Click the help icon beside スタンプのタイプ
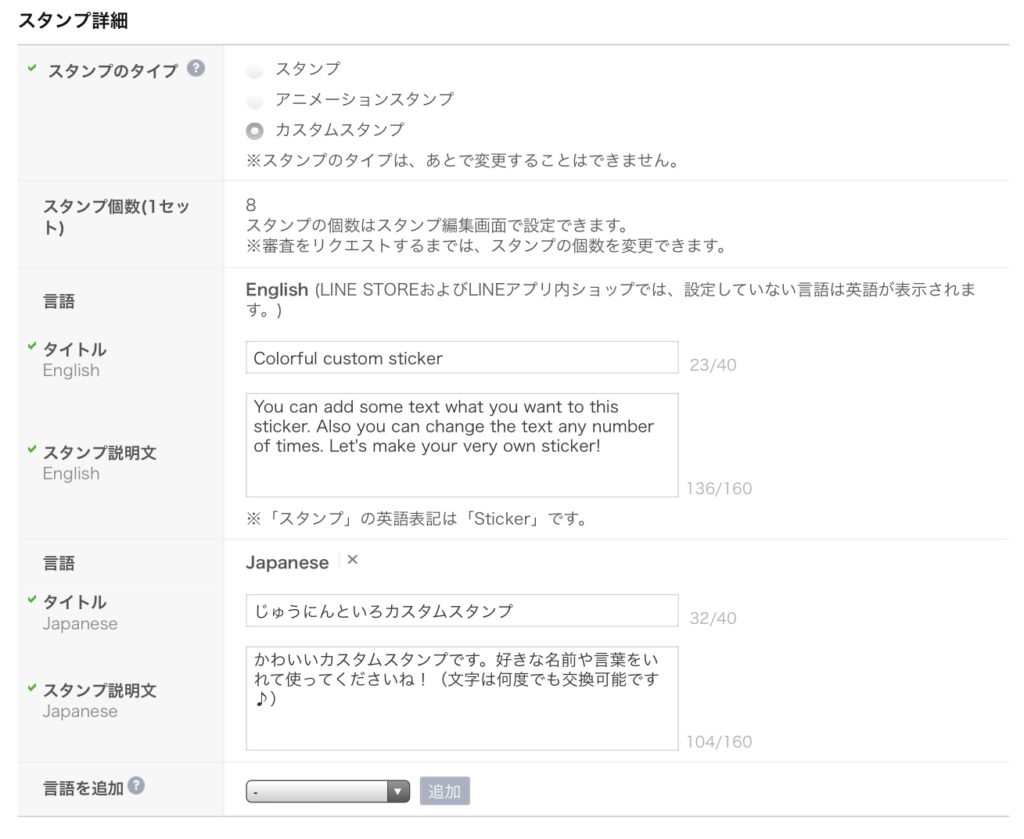Image resolution: width=1024 pixels, height=839 pixels. point(197,69)
